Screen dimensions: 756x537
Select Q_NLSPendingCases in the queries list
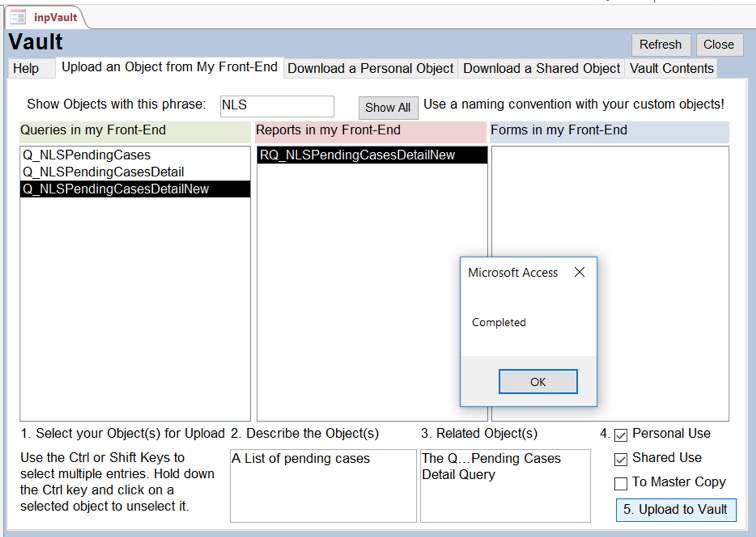pyautogui.click(x=87, y=155)
